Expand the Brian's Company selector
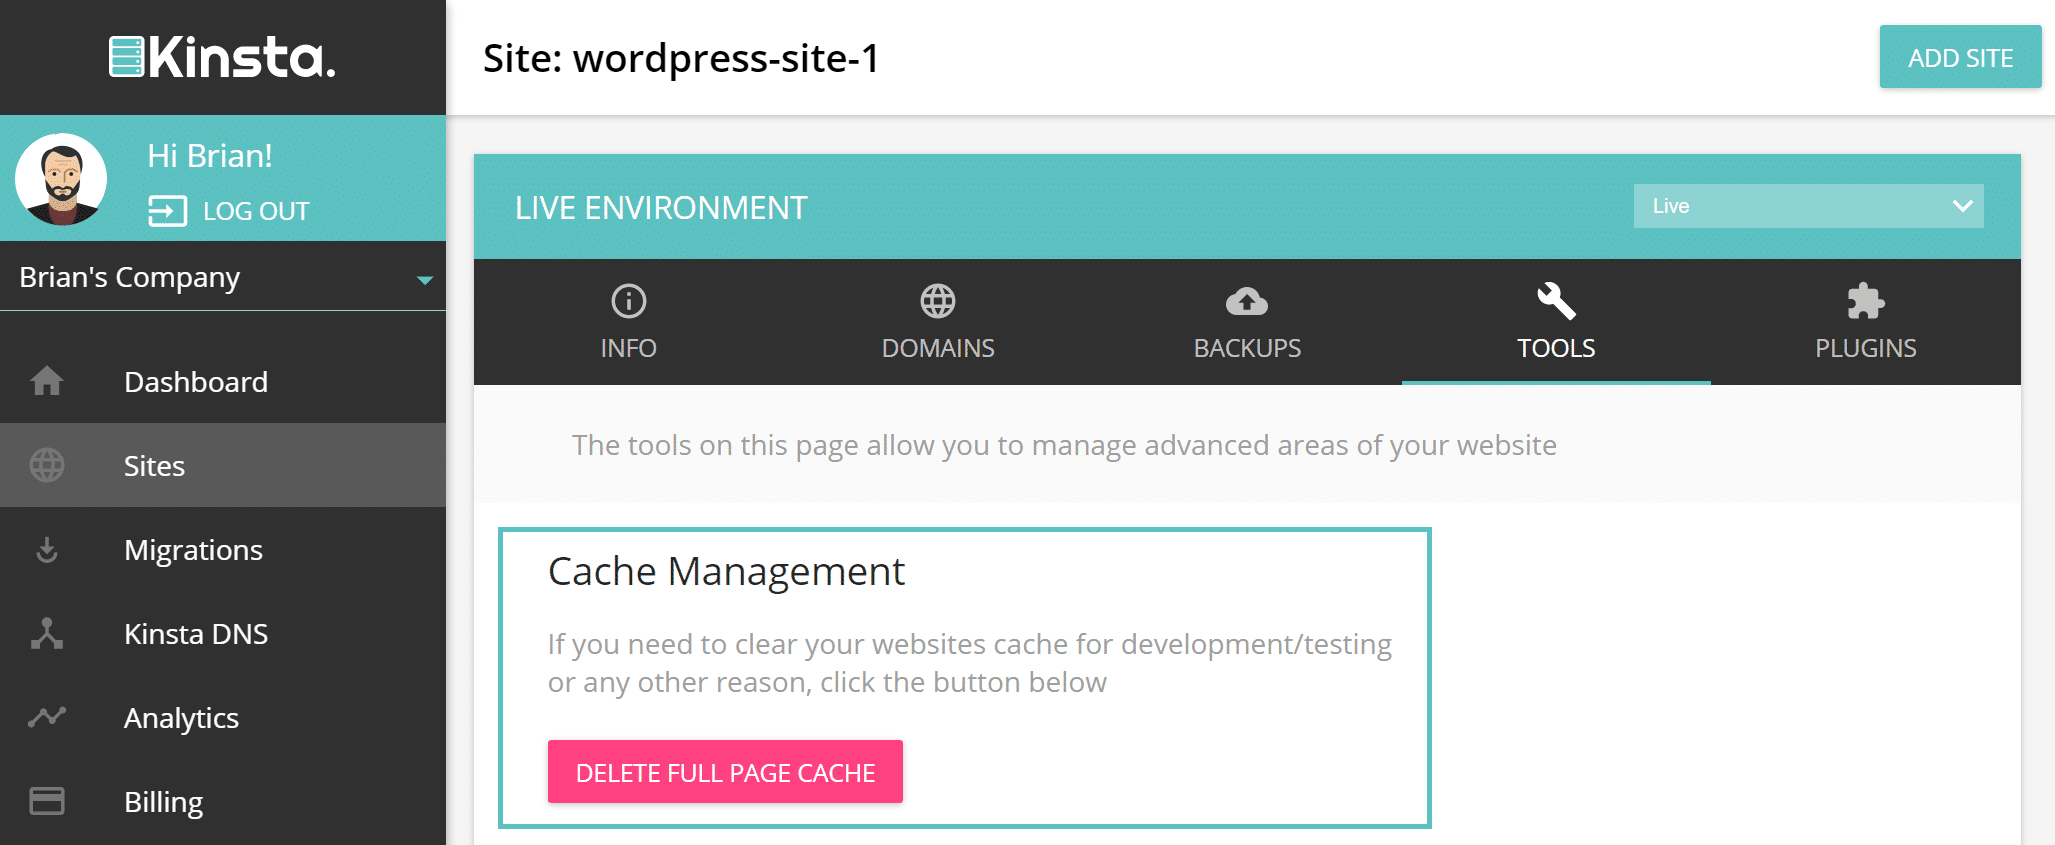This screenshot has height=845, width=2055. [x=223, y=277]
